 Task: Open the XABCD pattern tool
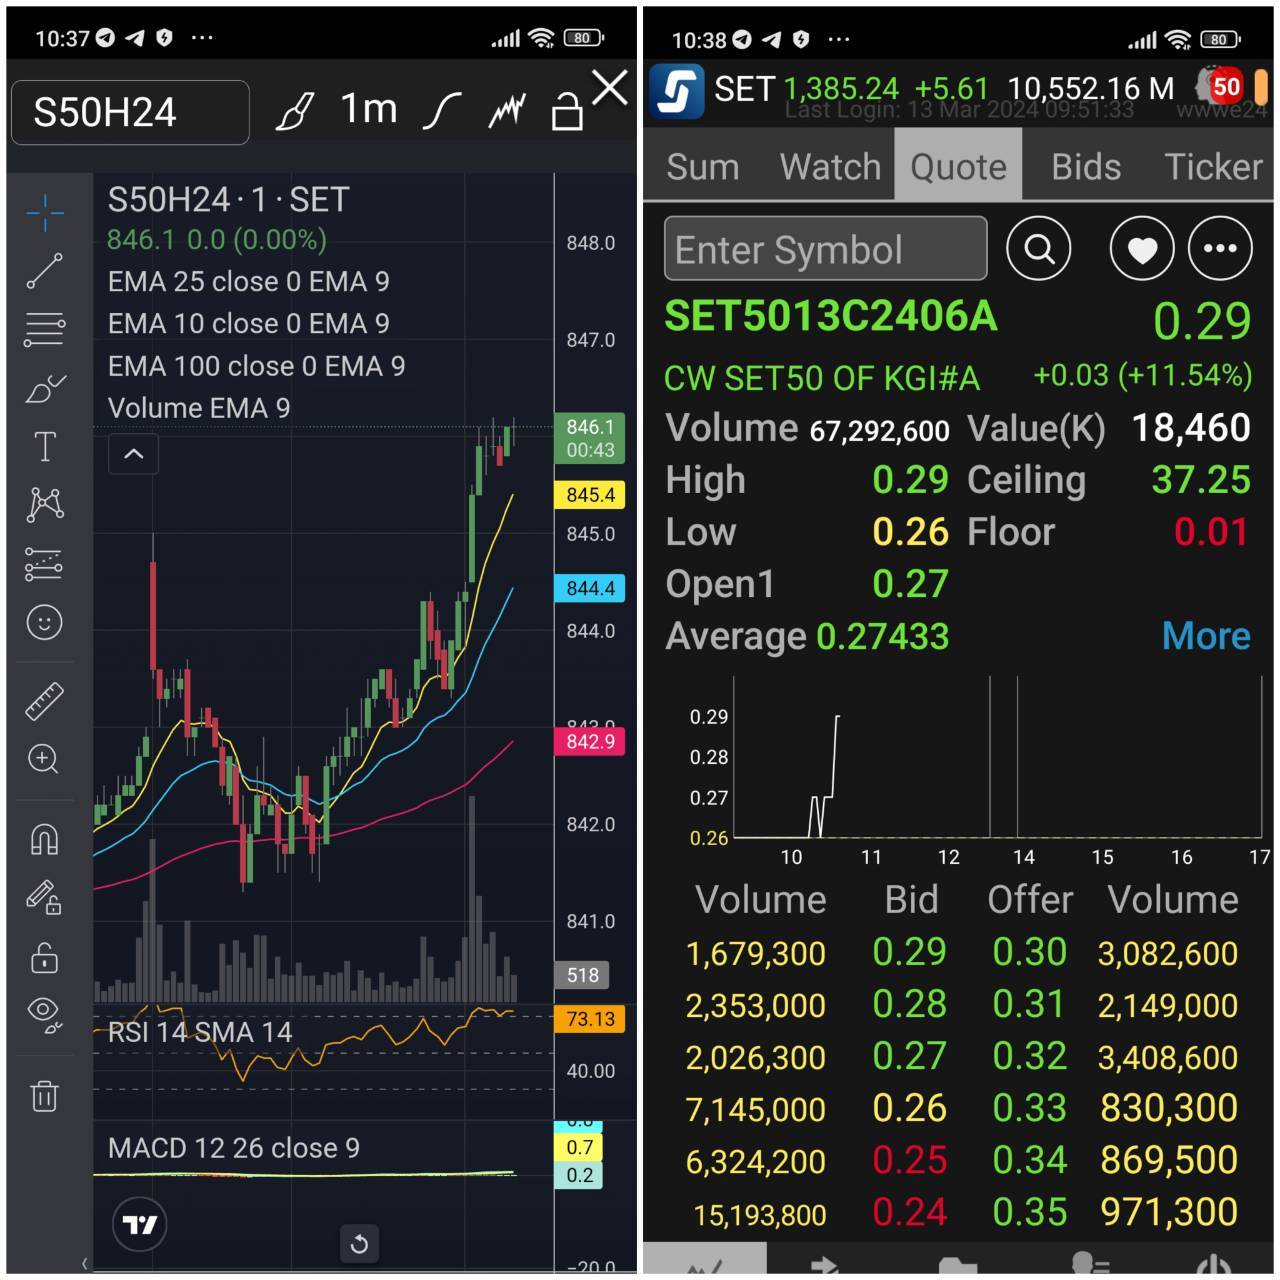(45, 504)
